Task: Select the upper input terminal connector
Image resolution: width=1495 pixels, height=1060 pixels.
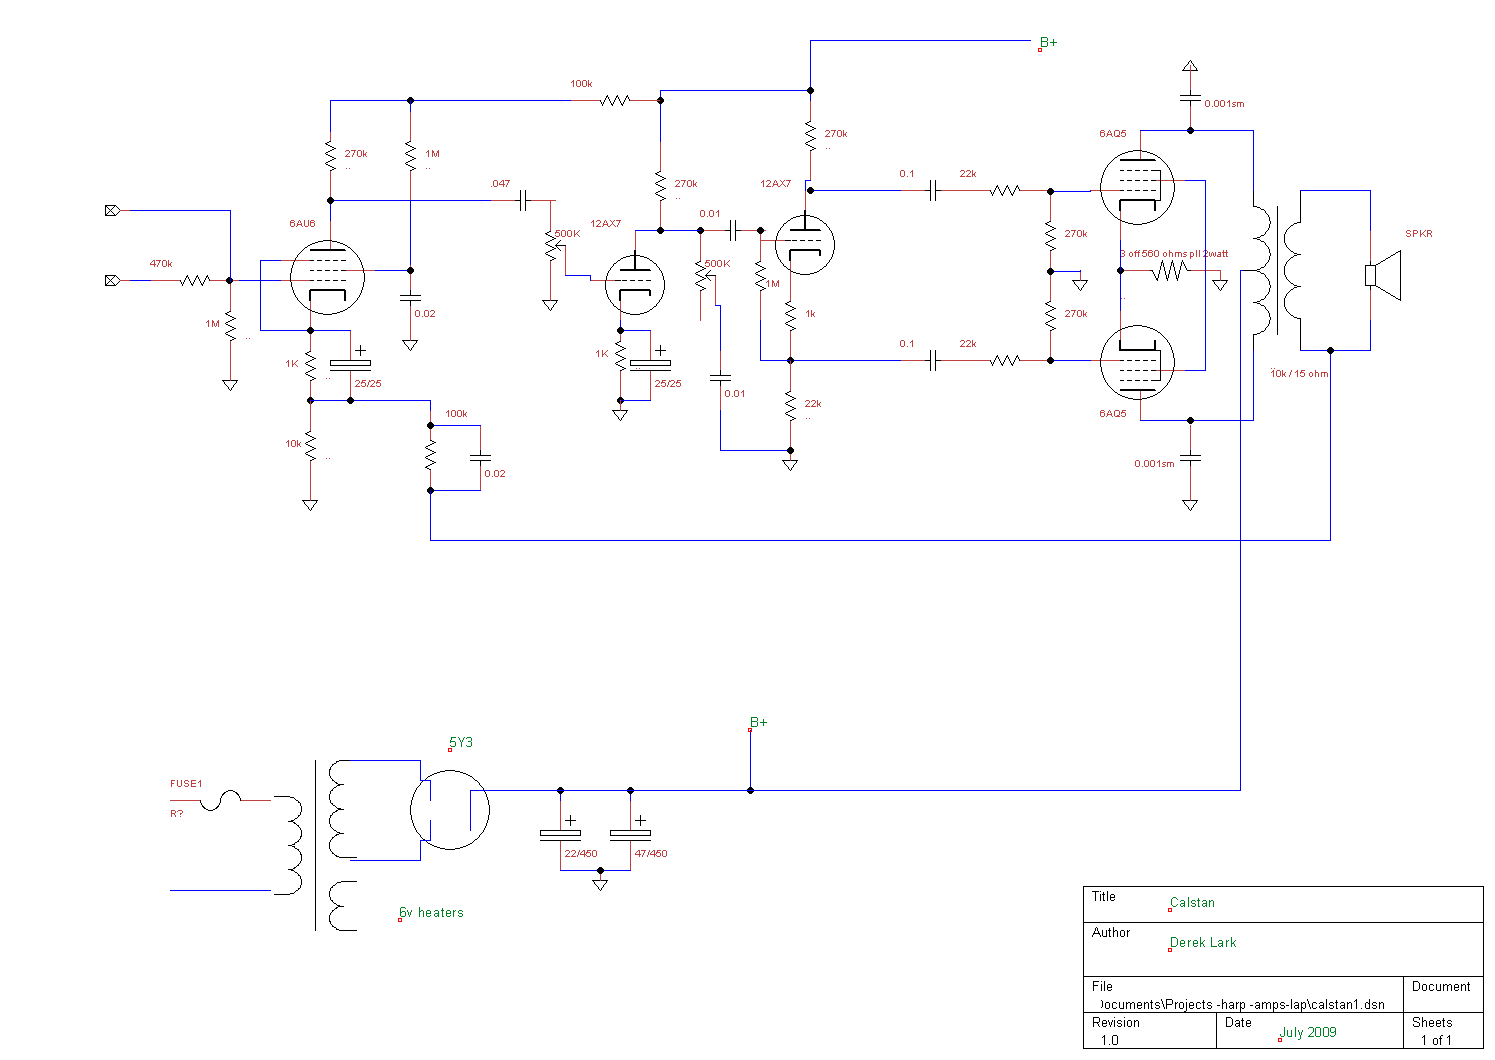Action: [x=111, y=211]
